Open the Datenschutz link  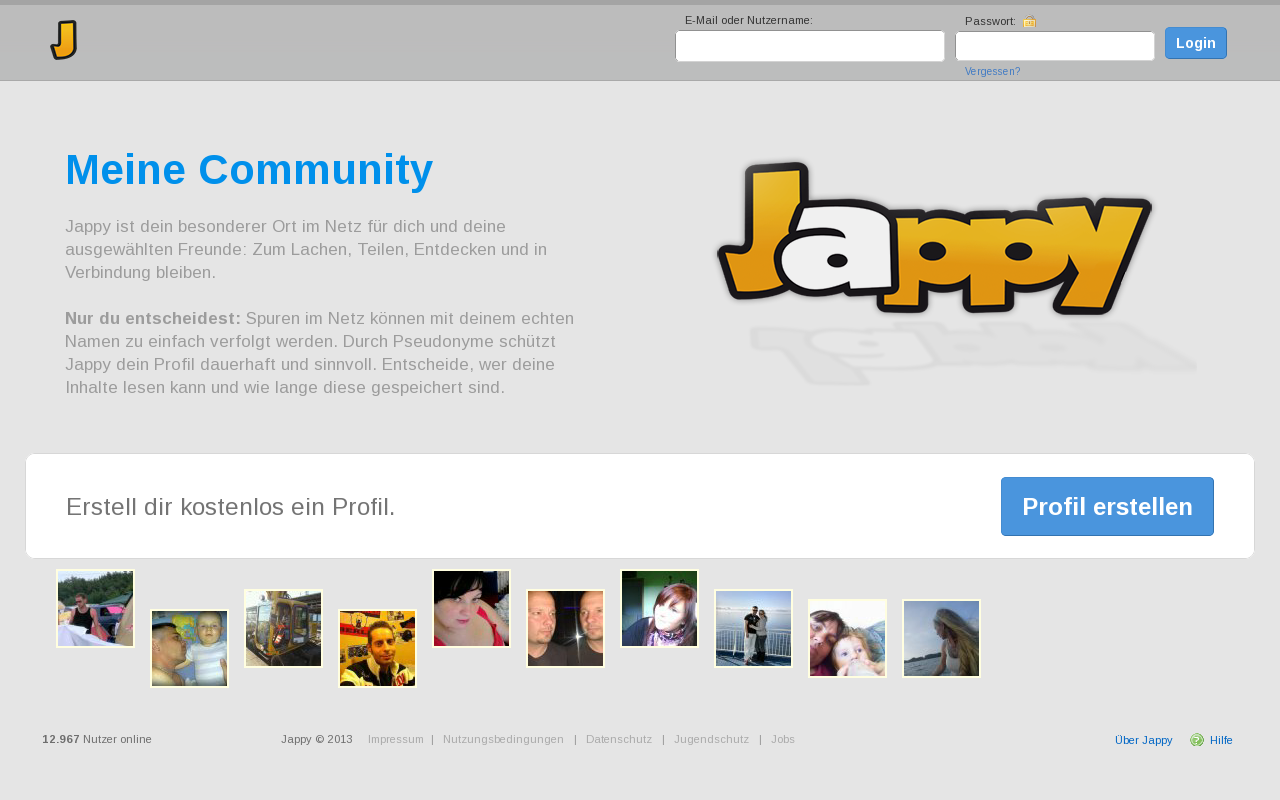[x=619, y=740]
